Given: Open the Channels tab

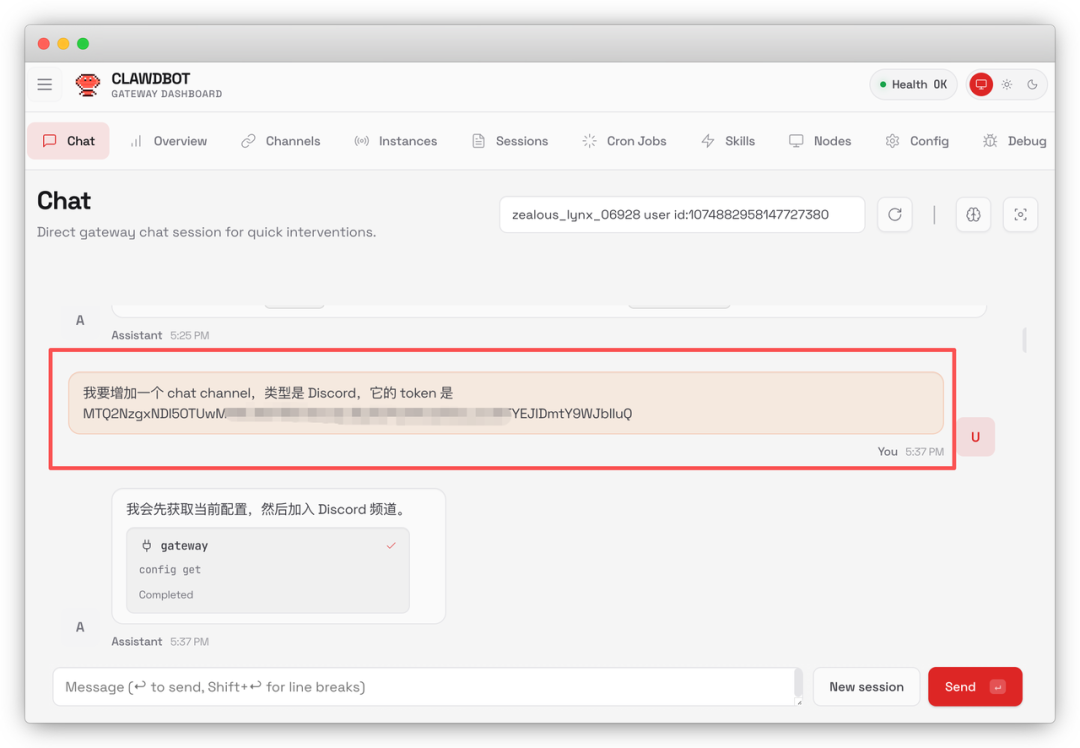Looking at the screenshot, I should click(281, 141).
